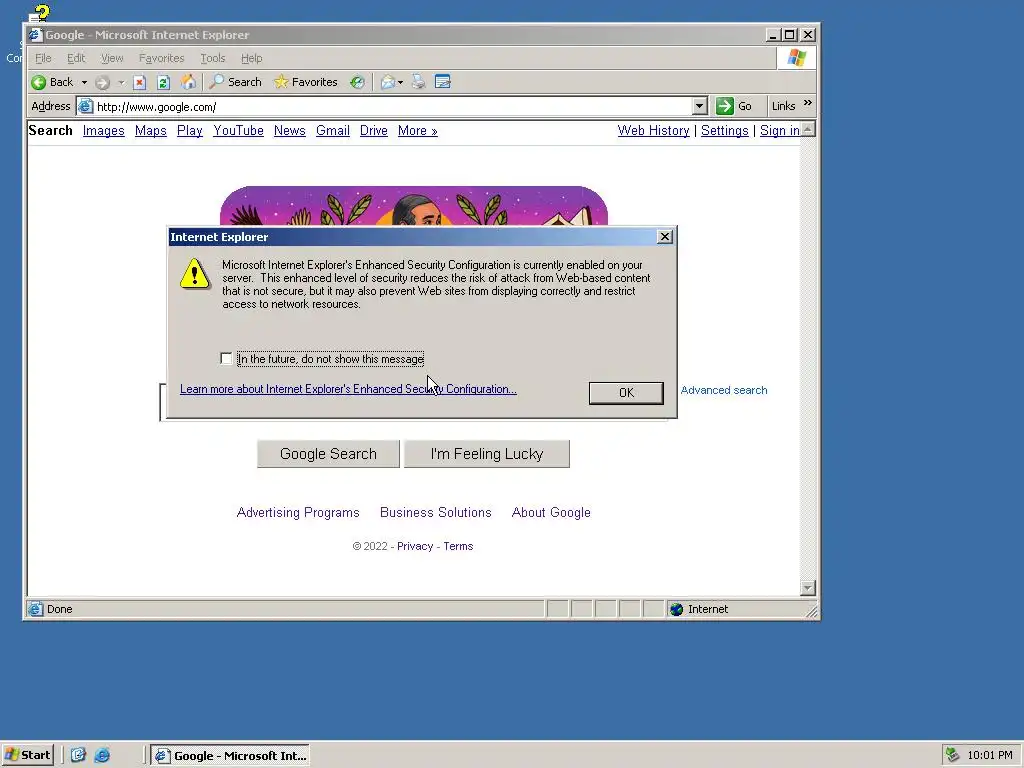Expand the Back button history dropdown
The height and width of the screenshot is (768, 1024).
84,82
